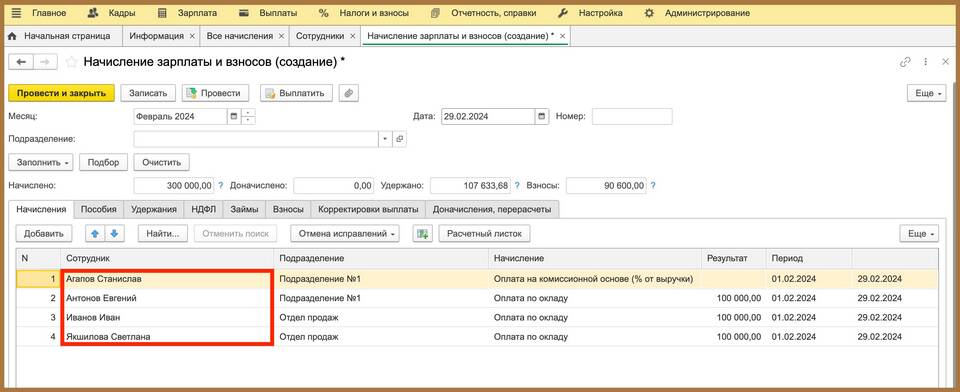Open the hamburger main menu icon
The image size is (960, 392).
(17, 13)
